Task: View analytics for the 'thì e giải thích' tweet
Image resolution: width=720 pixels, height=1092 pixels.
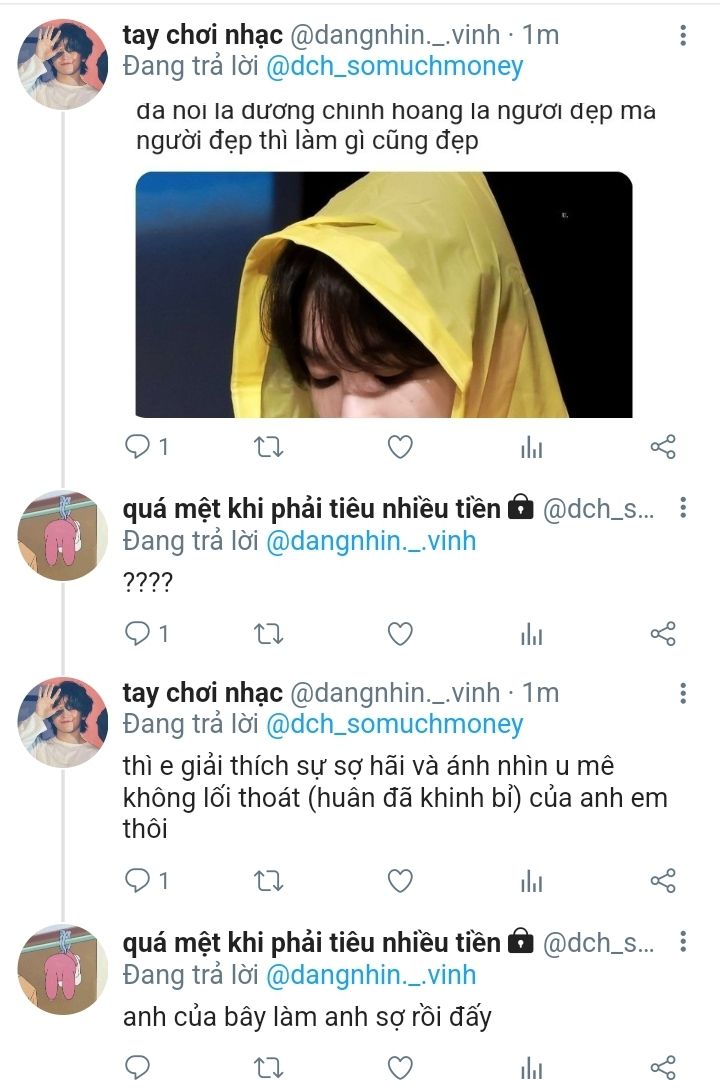Action: click(531, 882)
